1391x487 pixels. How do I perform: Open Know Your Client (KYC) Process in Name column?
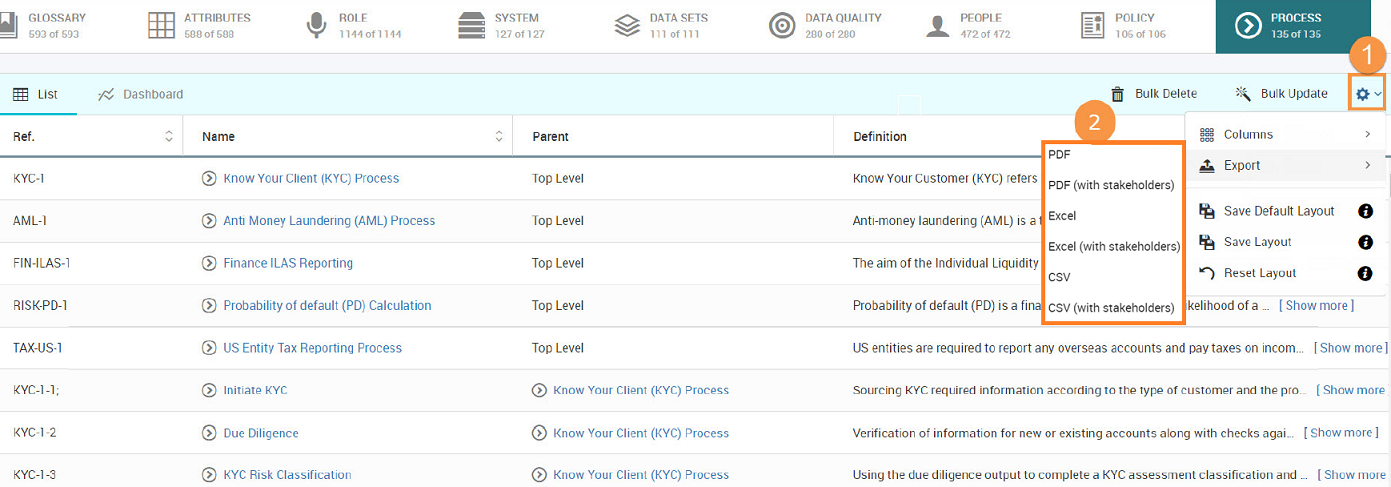click(311, 178)
